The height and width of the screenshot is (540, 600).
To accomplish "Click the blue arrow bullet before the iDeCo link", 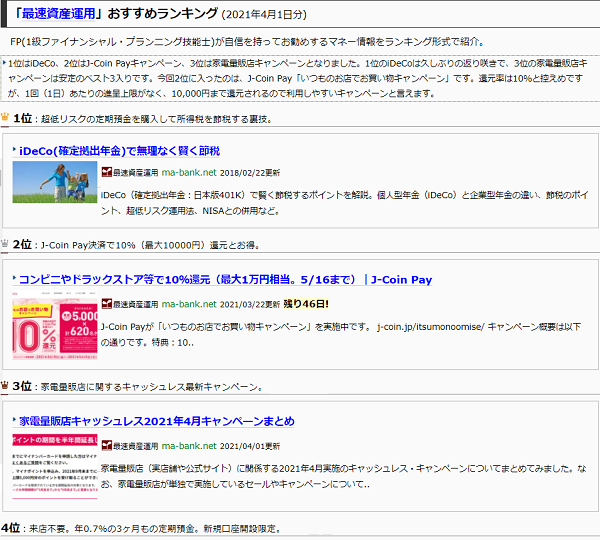I will [x=14, y=149].
